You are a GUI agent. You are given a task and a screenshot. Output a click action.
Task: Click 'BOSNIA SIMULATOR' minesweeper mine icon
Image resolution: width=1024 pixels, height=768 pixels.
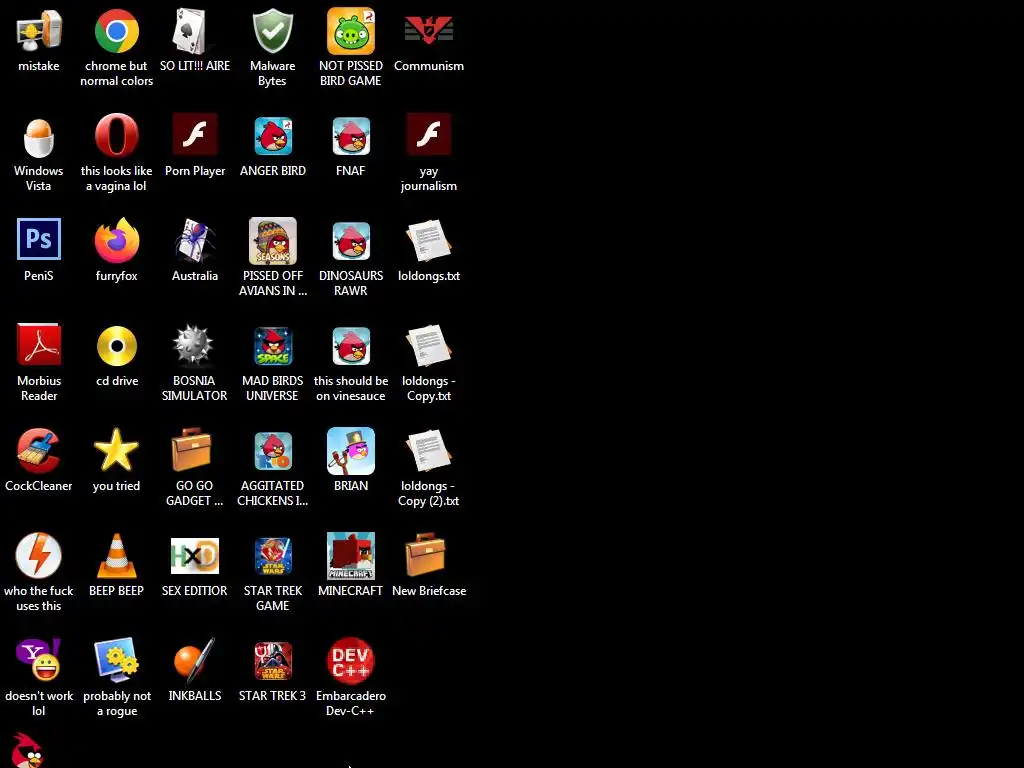pyautogui.click(x=194, y=345)
